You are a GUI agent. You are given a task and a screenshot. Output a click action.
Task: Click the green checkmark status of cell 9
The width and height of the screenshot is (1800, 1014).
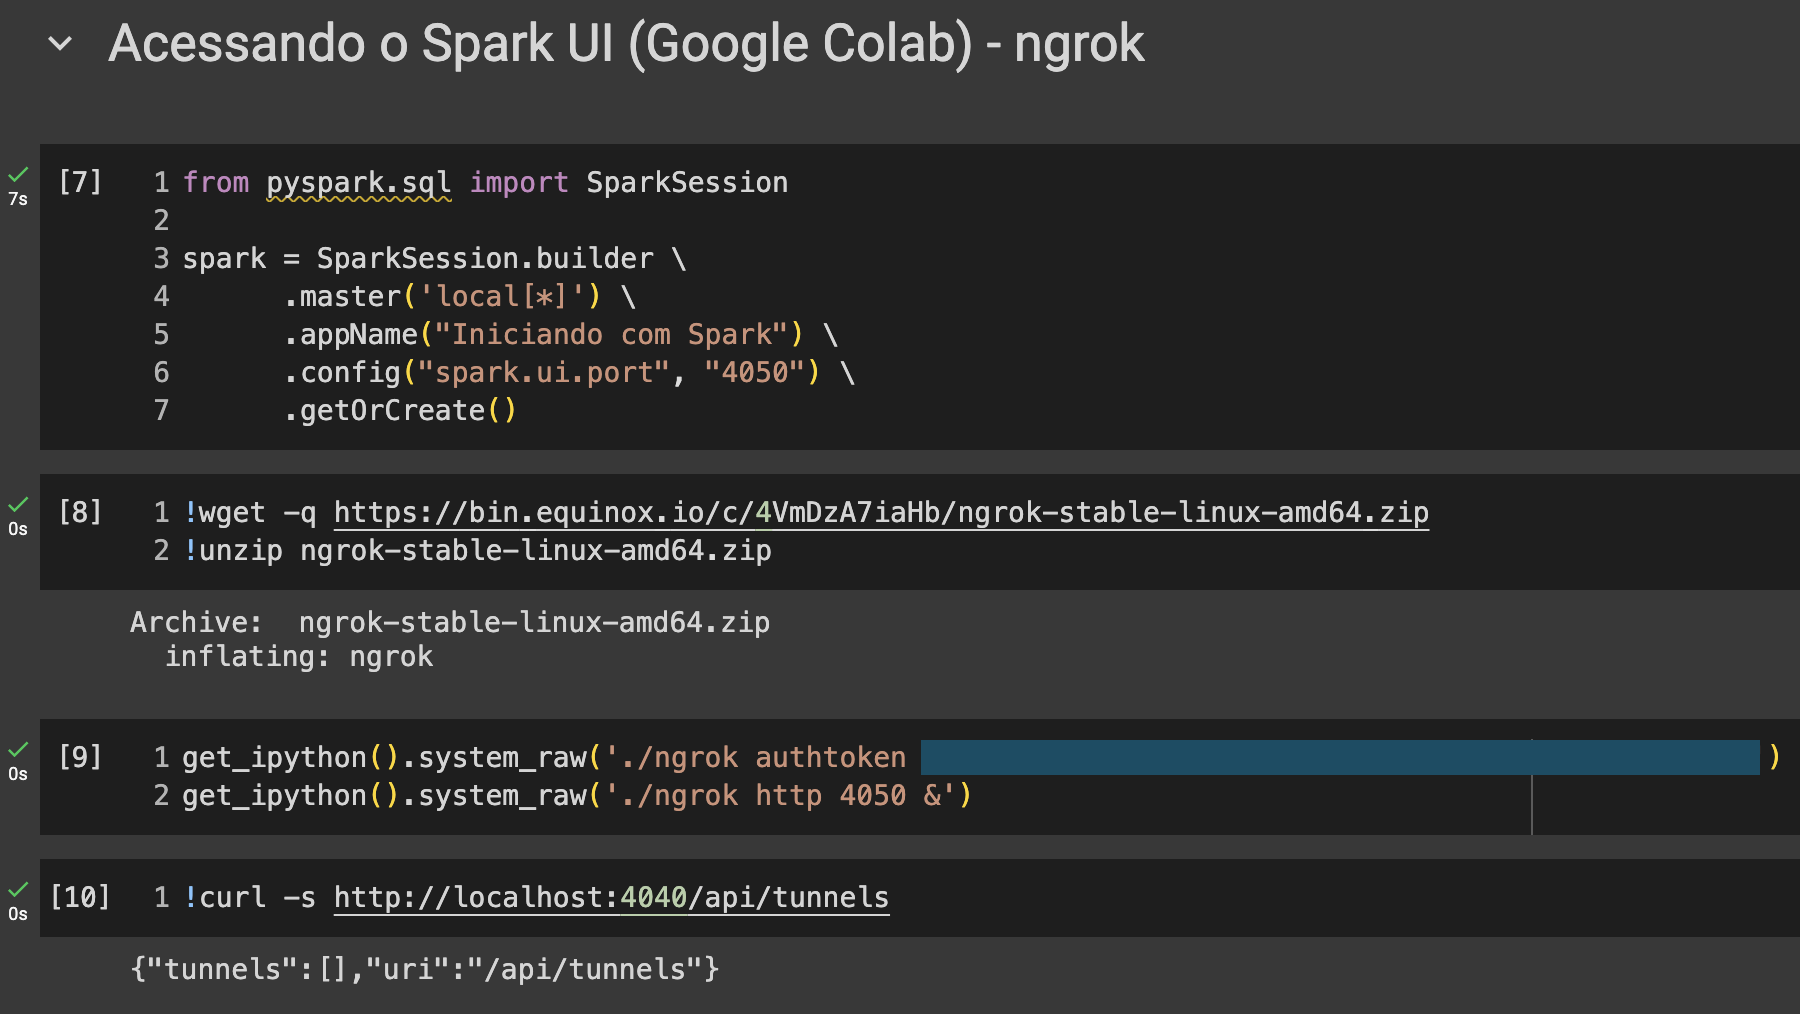coord(18,750)
